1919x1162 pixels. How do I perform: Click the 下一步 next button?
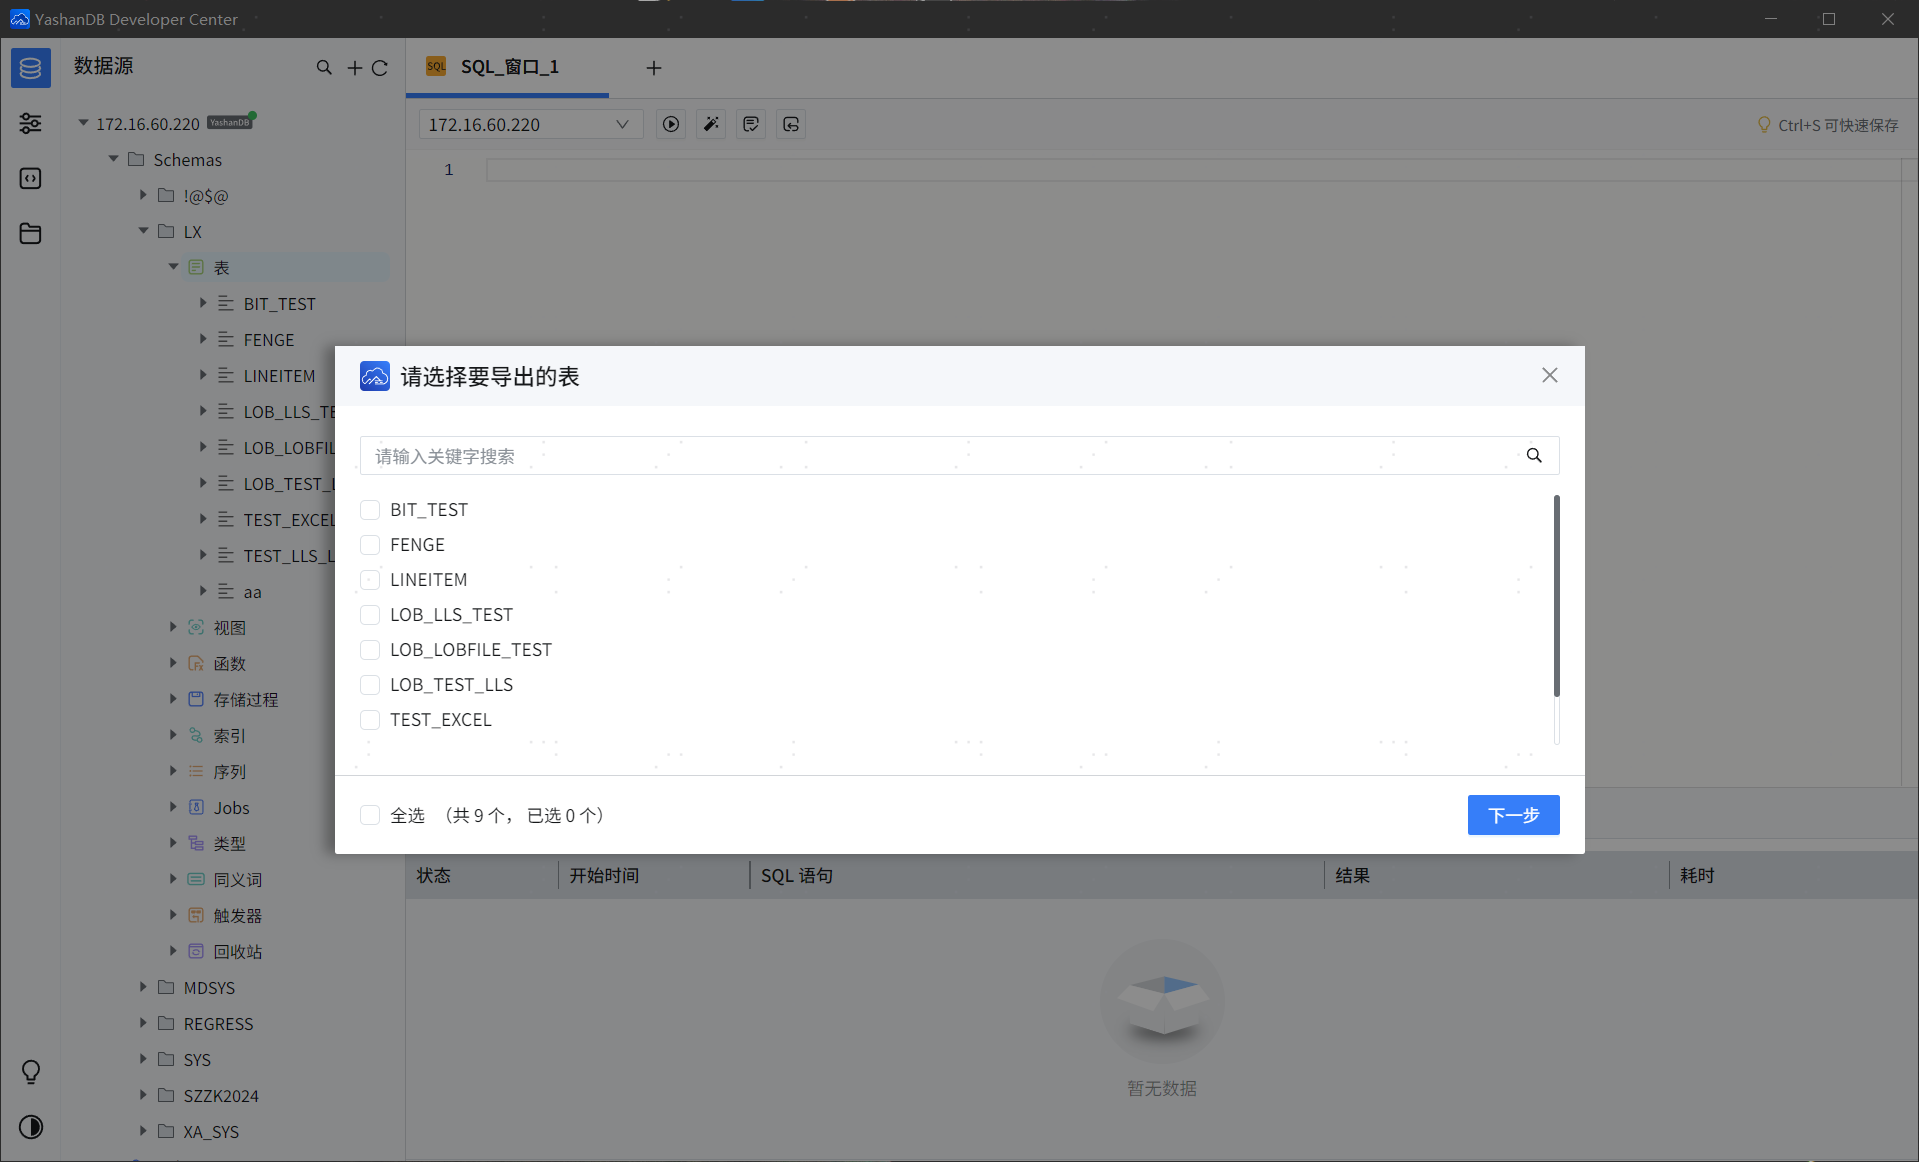point(1512,815)
